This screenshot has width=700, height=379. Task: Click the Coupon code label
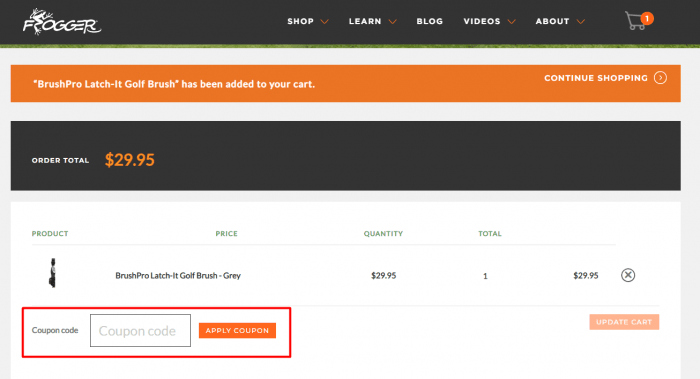tap(55, 330)
